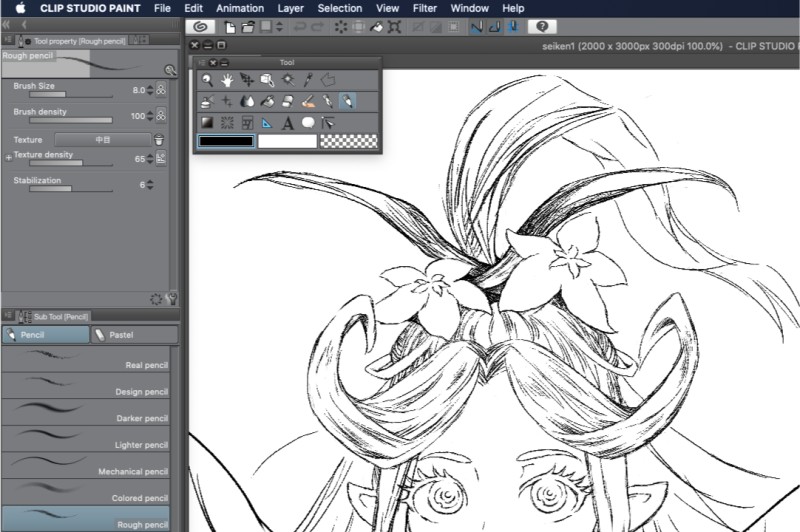Select the Balloon tool
The width and height of the screenshot is (800, 532).
click(308, 123)
